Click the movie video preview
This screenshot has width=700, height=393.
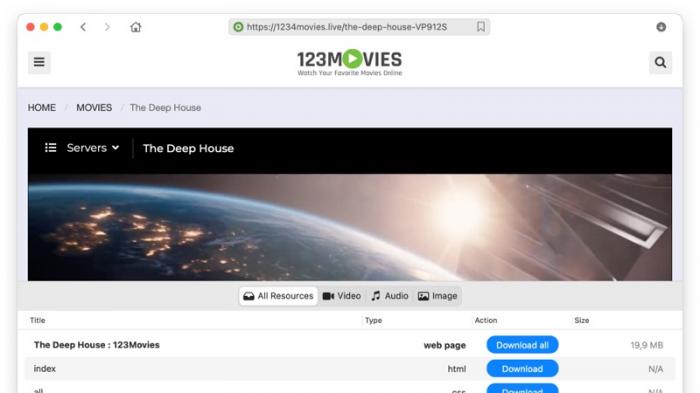click(350, 227)
